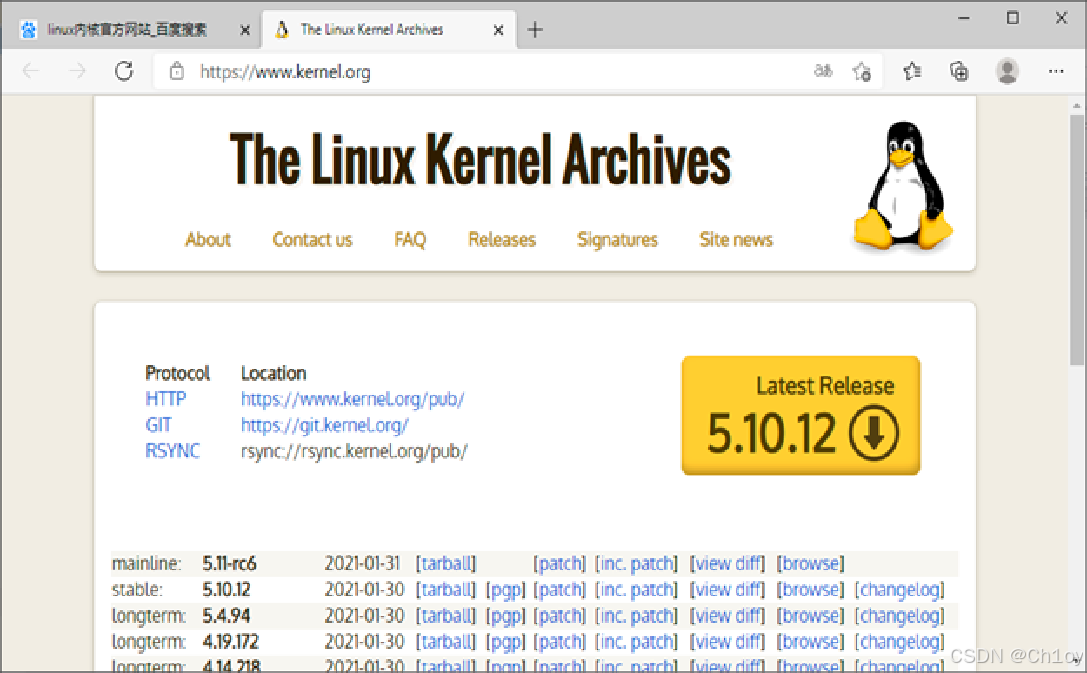The width and height of the screenshot is (1087, 673).
Task: Download the mainline 5.11-rc6 tarball
Action: click(446, 563)
